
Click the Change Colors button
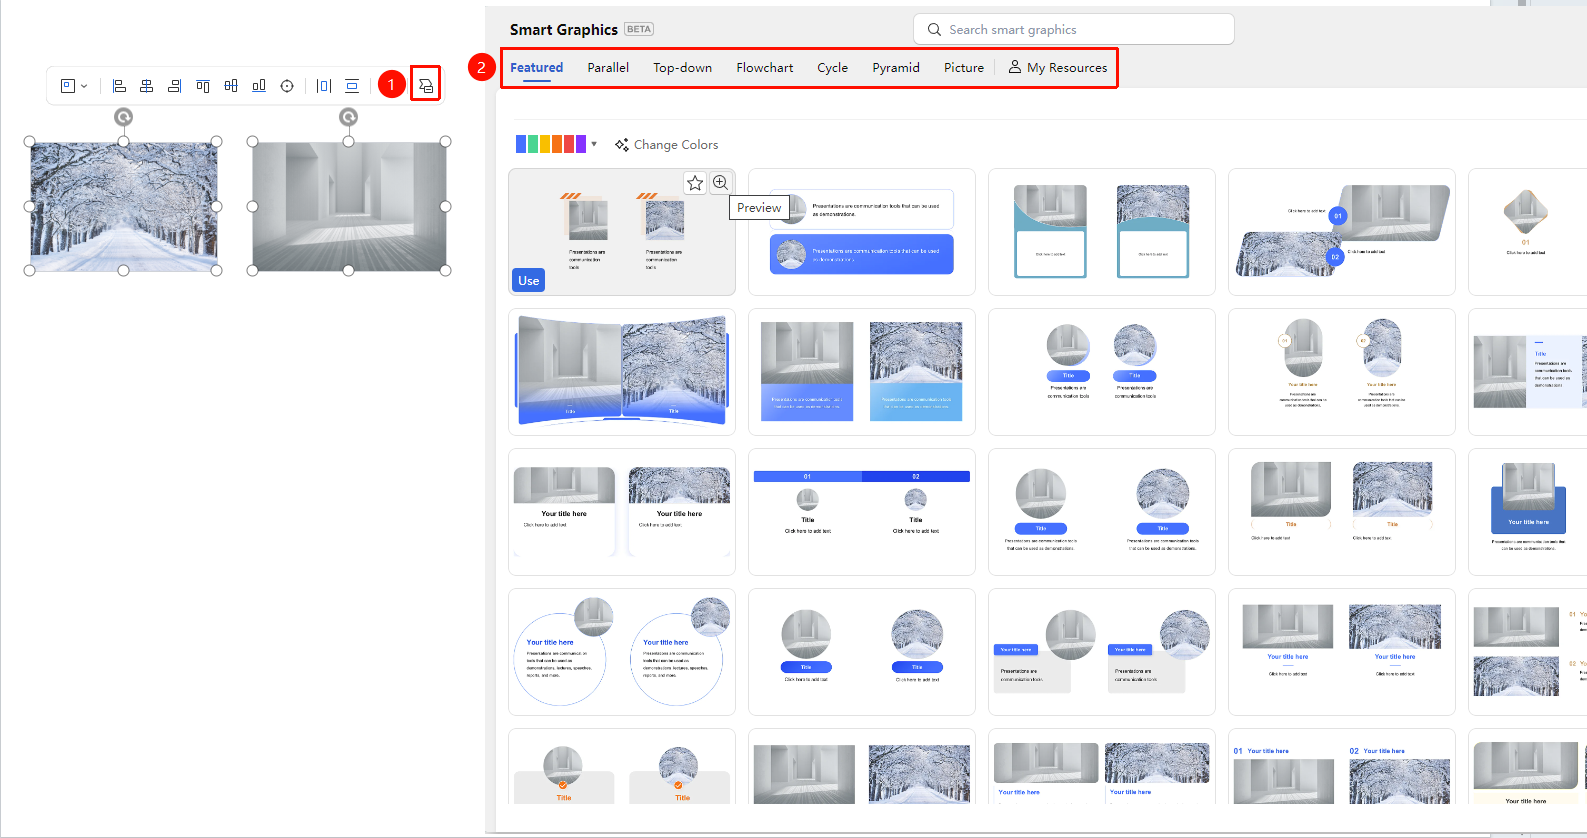pyautogui.click(x=666, y=145)
